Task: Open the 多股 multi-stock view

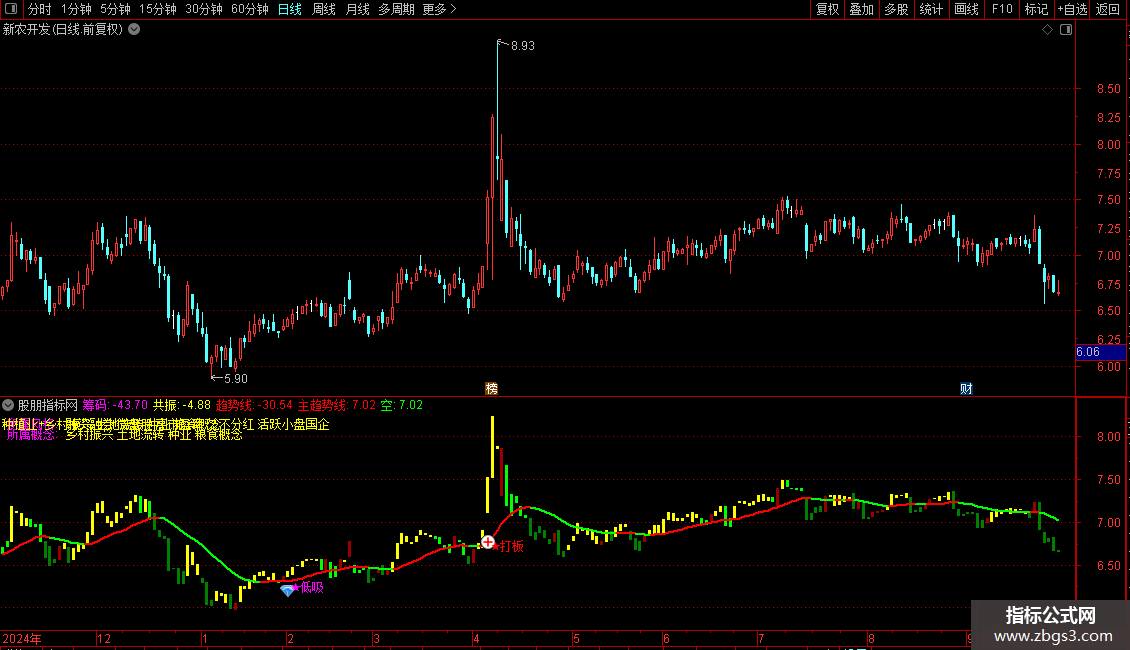Action: pyautogui.click(x=896, y=9)
